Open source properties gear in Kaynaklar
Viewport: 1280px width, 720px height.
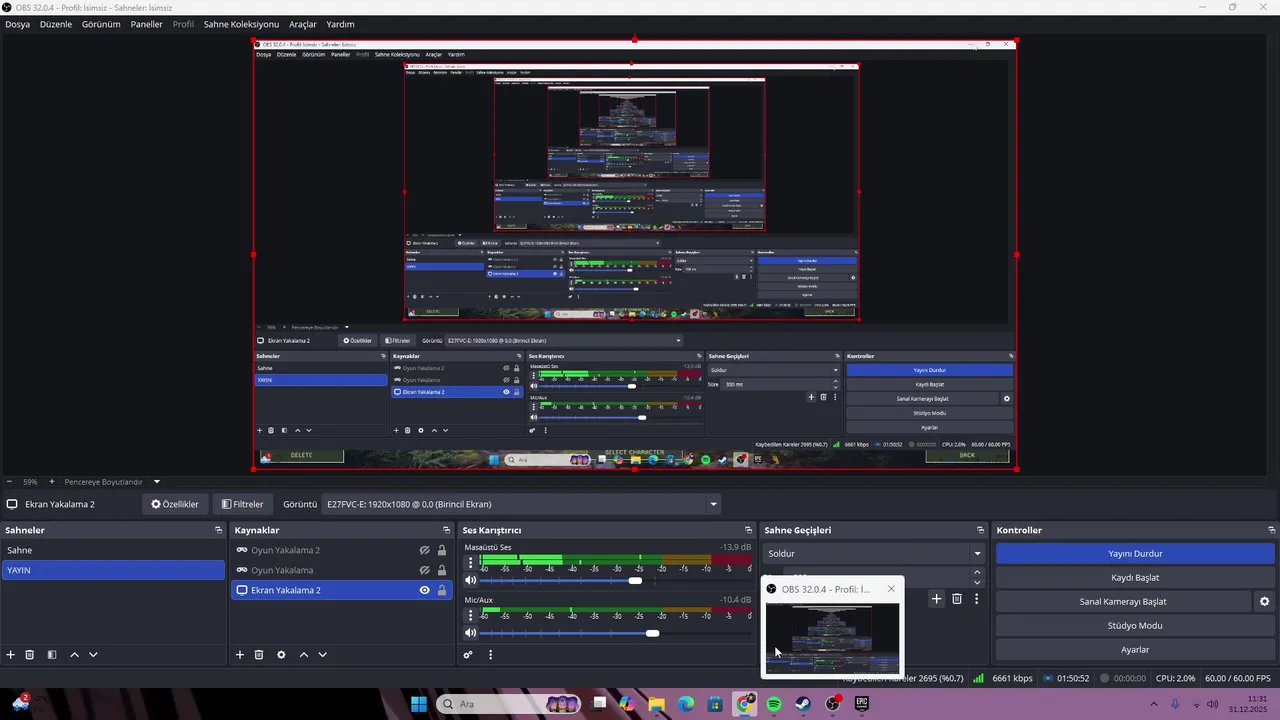click(x=281, y=655)
